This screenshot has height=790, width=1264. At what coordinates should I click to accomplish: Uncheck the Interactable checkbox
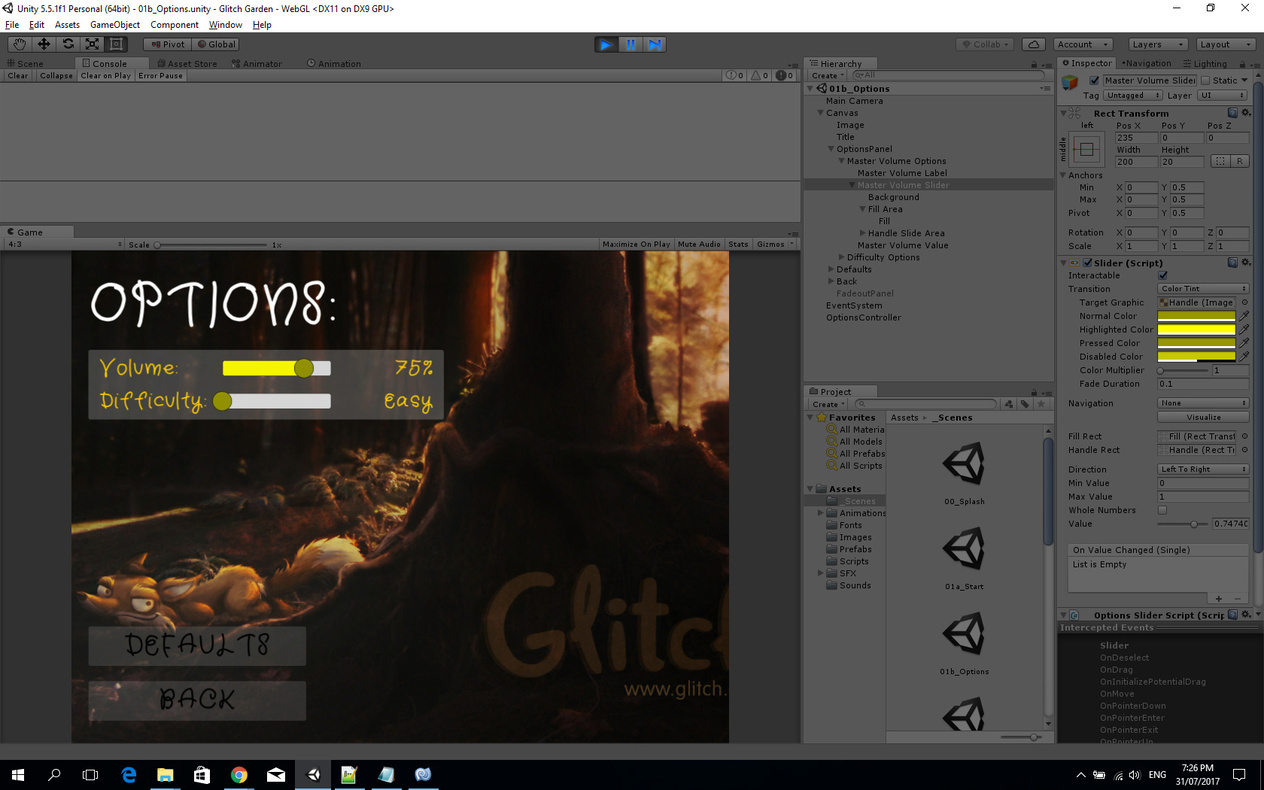[1162, 276]
